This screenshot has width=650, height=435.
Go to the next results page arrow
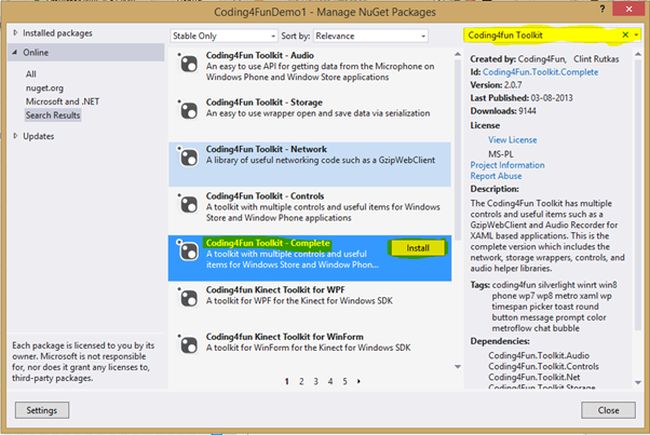tap(359, 381)
